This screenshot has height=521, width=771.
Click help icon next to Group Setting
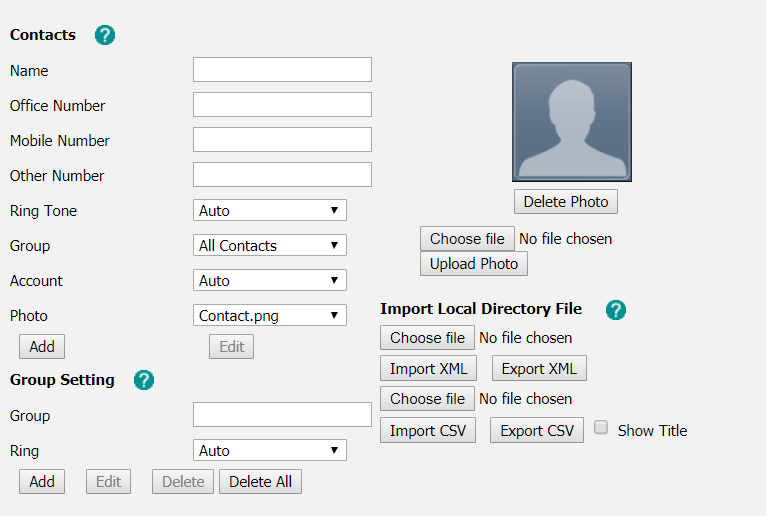pos(144,380)
